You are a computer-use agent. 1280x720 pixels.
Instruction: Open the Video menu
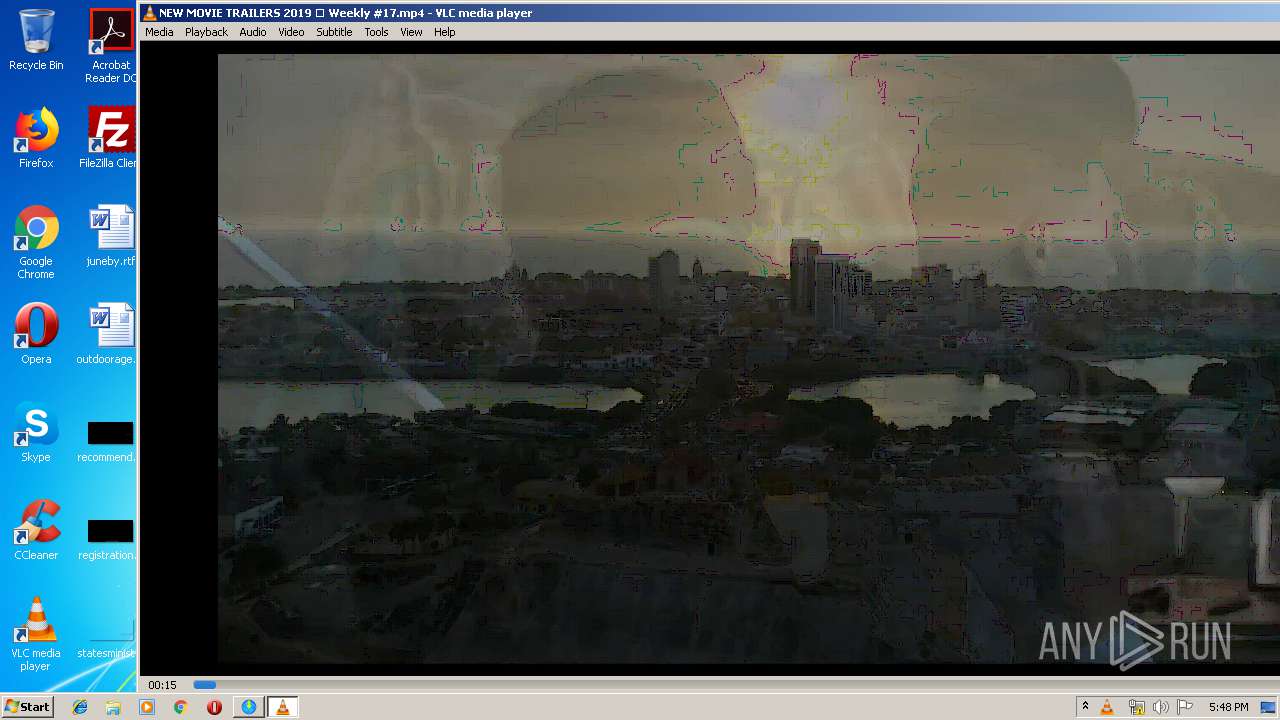coord(291,32)
